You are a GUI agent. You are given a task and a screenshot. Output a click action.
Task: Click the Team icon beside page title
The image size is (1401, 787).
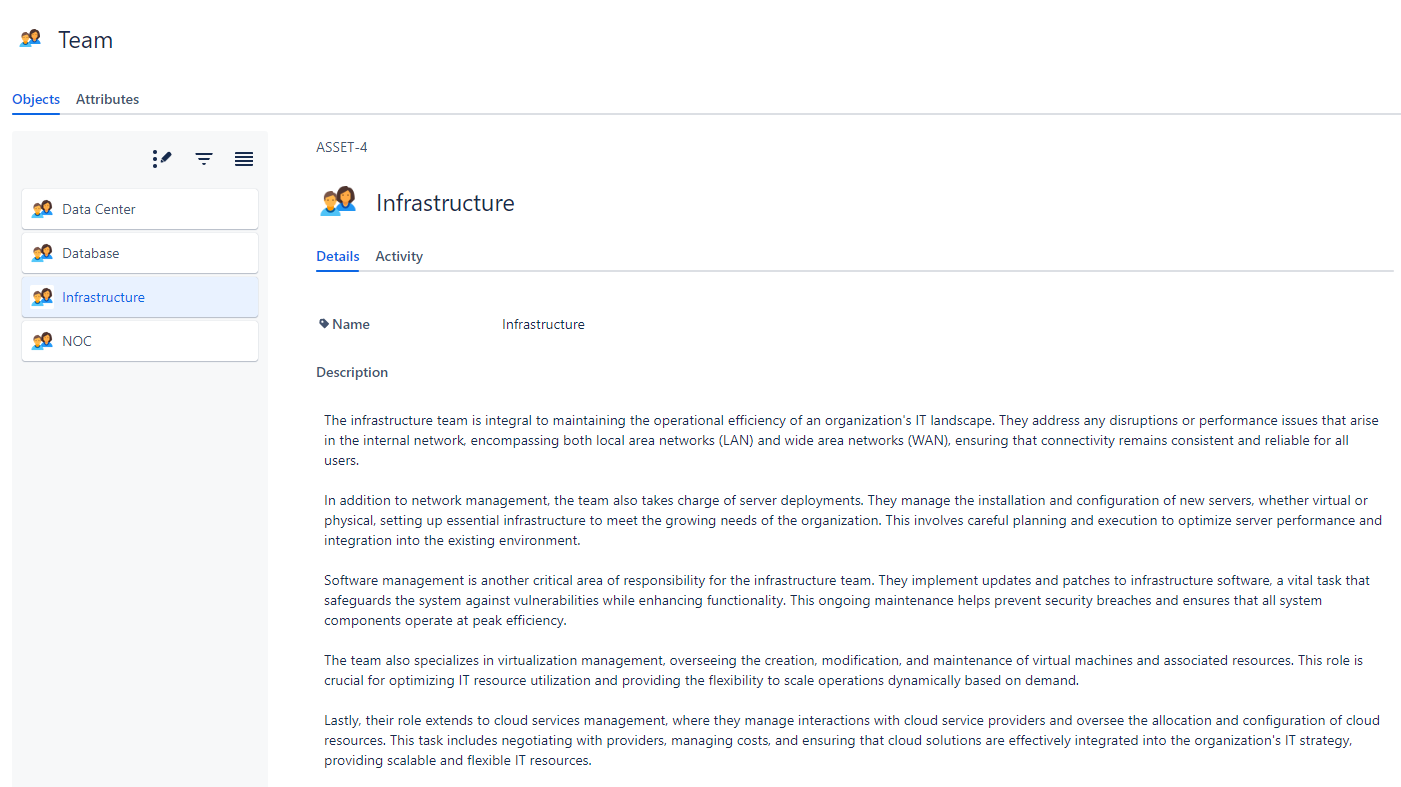coord(31,39)
